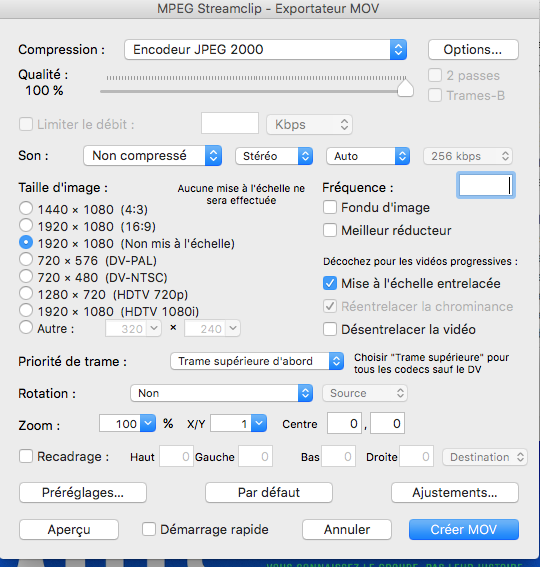Screen dimensions: 540x567
Task: Adjust the Qualité slider handle
Action: pyautogui.click(x=405, y=89)
